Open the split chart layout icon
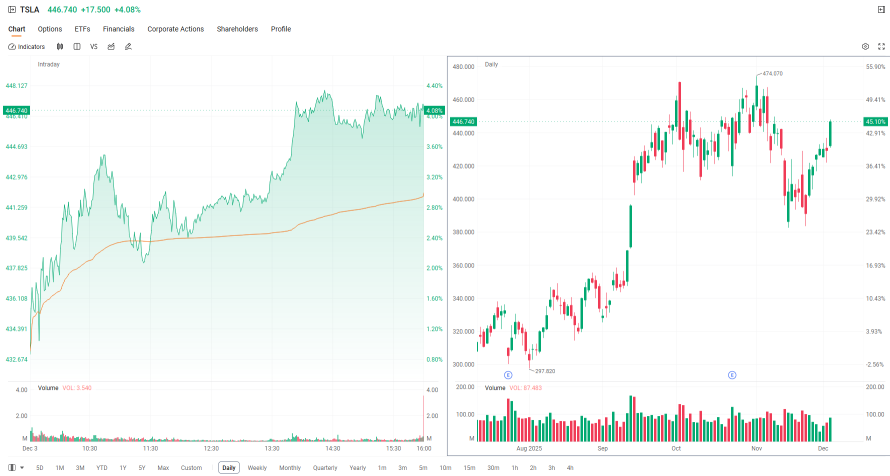The height and width of the screenshot is (476, 890). click(x=77, y=47)
